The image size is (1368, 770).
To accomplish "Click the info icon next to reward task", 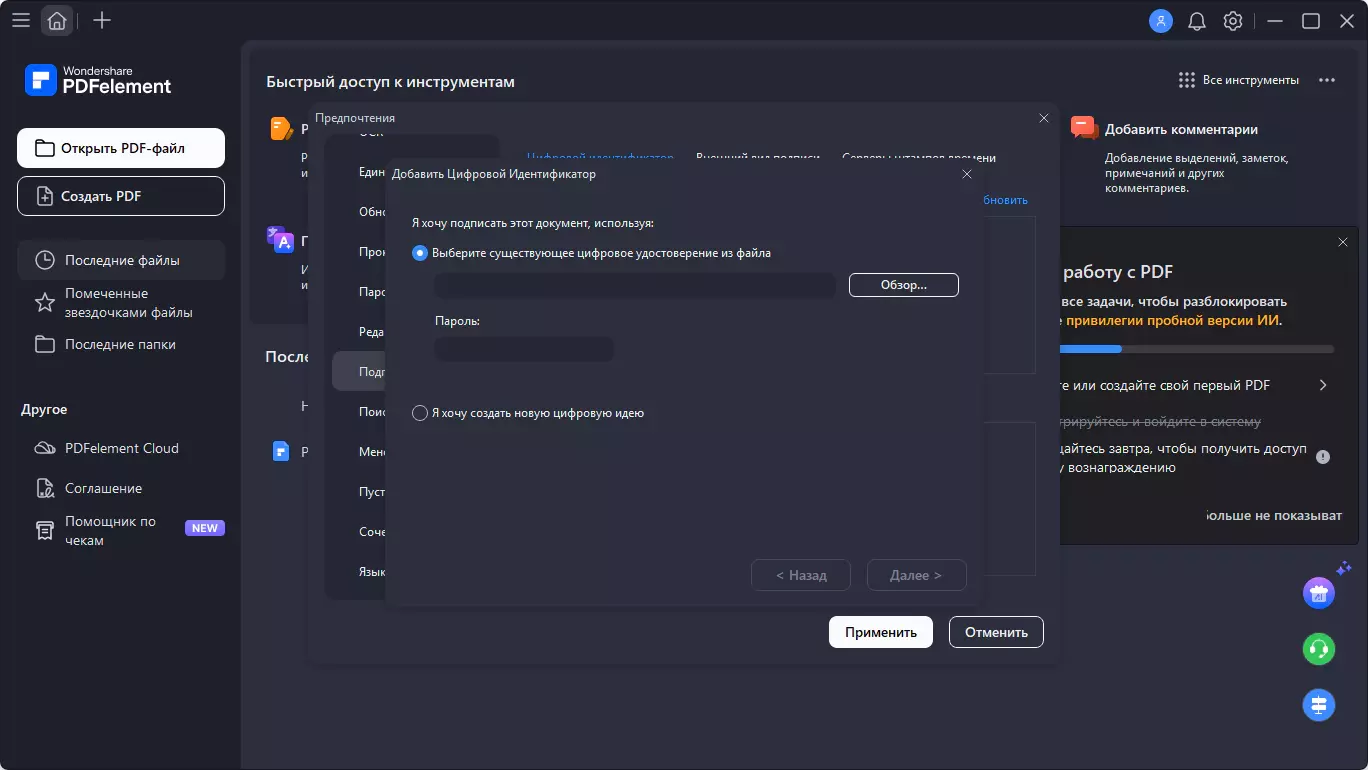I will tap(1323, 457).
